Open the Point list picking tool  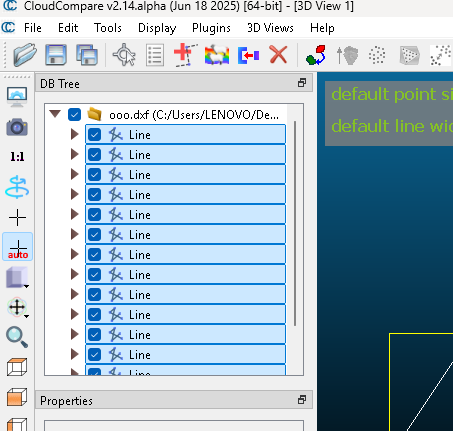[x=155, y=55]
